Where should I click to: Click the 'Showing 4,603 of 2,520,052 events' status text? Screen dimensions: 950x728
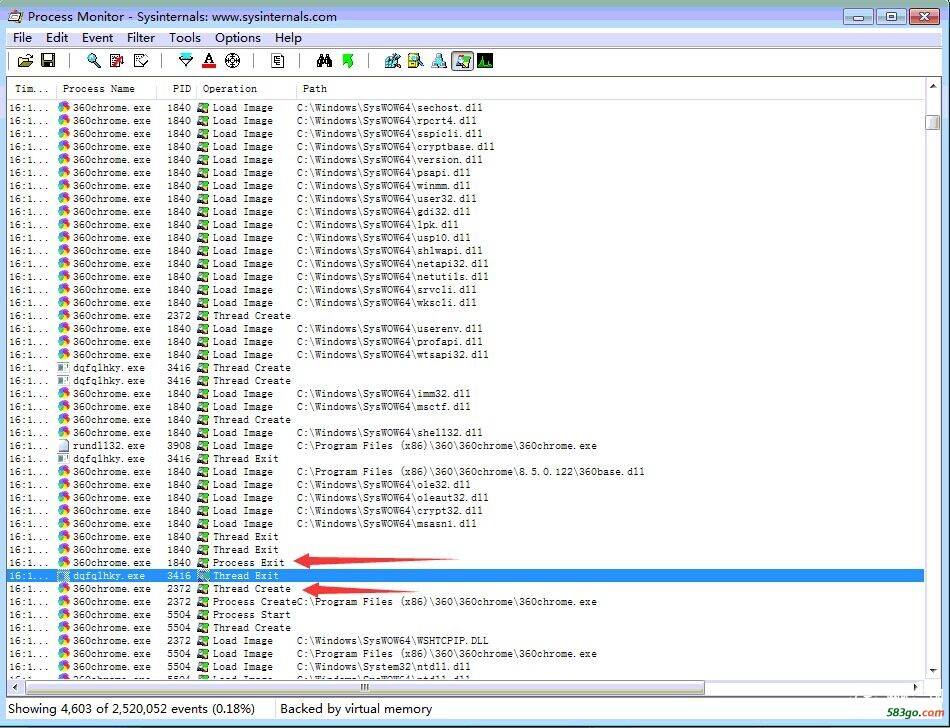click(131, 709)
